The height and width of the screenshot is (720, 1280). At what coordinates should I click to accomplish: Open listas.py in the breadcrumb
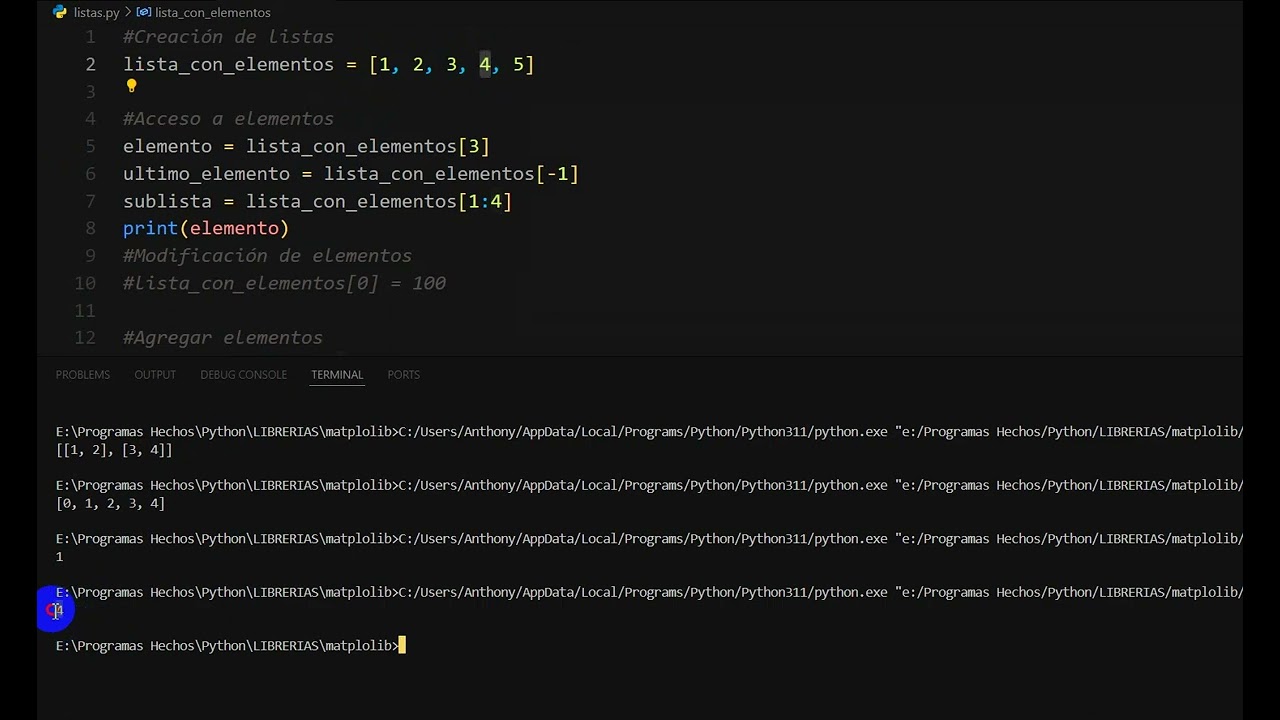(x=96, y=12)
